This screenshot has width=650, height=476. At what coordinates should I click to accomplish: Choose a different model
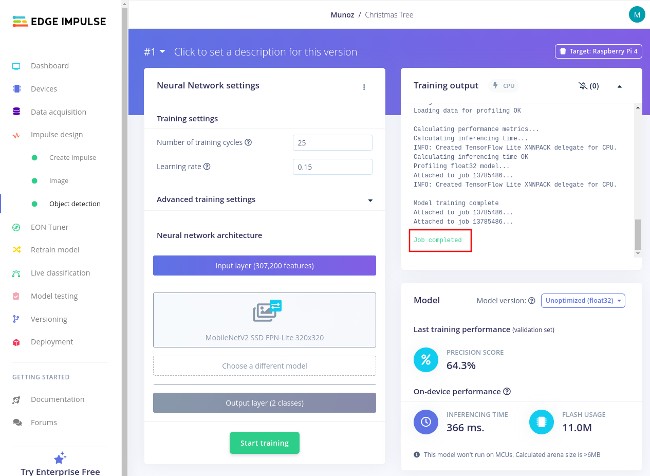[x=264, y=366]
